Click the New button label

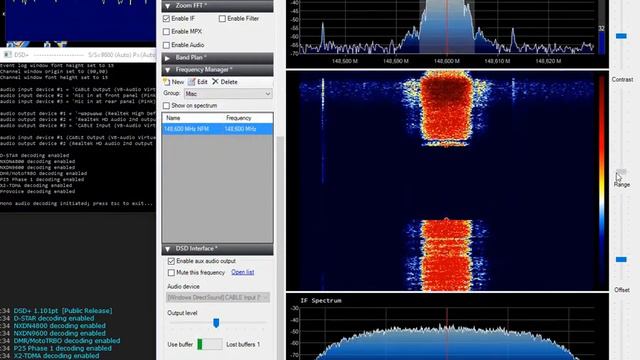point(178,82)
